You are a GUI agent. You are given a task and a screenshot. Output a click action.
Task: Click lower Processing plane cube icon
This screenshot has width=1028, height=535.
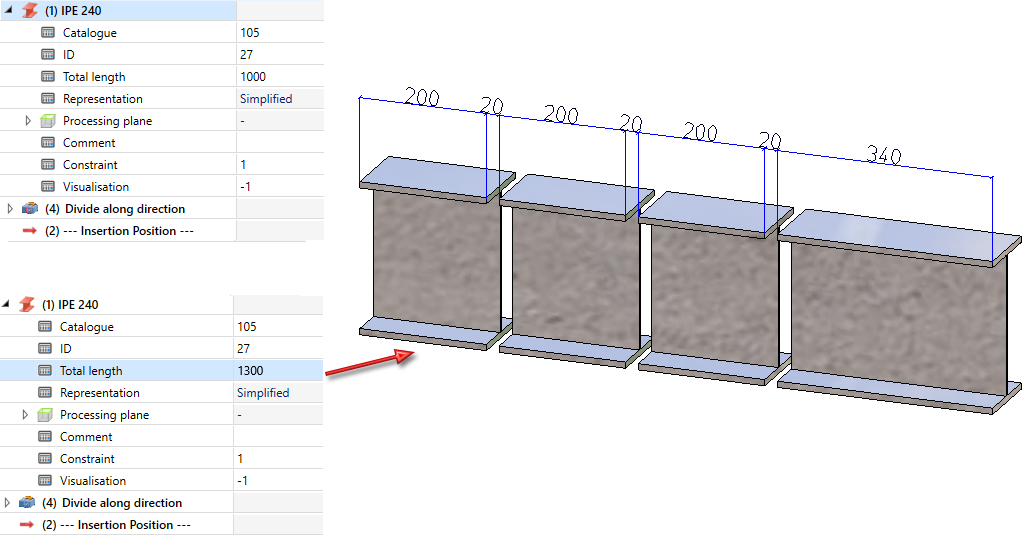click(45, 414)
